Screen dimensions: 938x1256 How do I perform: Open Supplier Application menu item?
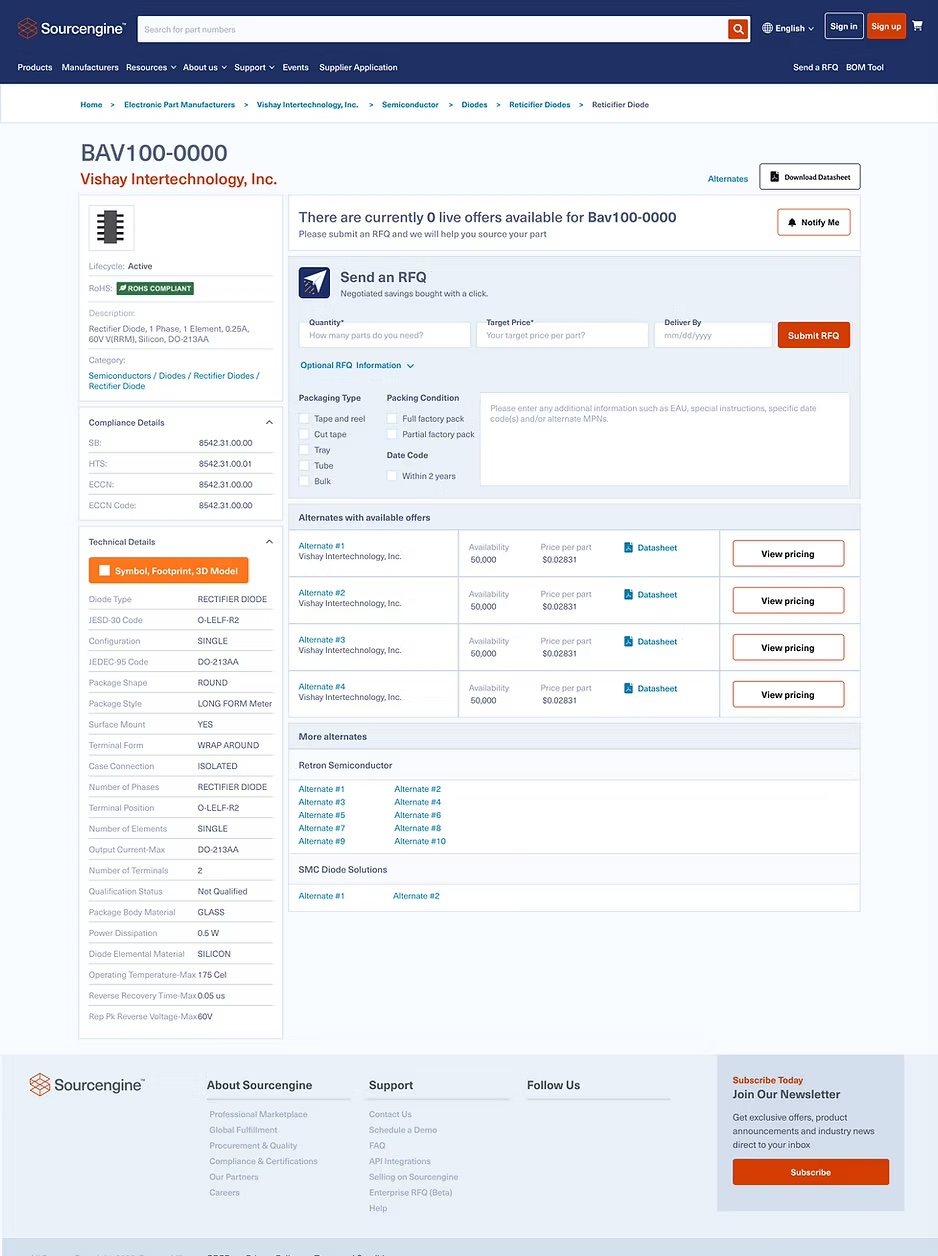pyautogui.click(x=358, y=67)
